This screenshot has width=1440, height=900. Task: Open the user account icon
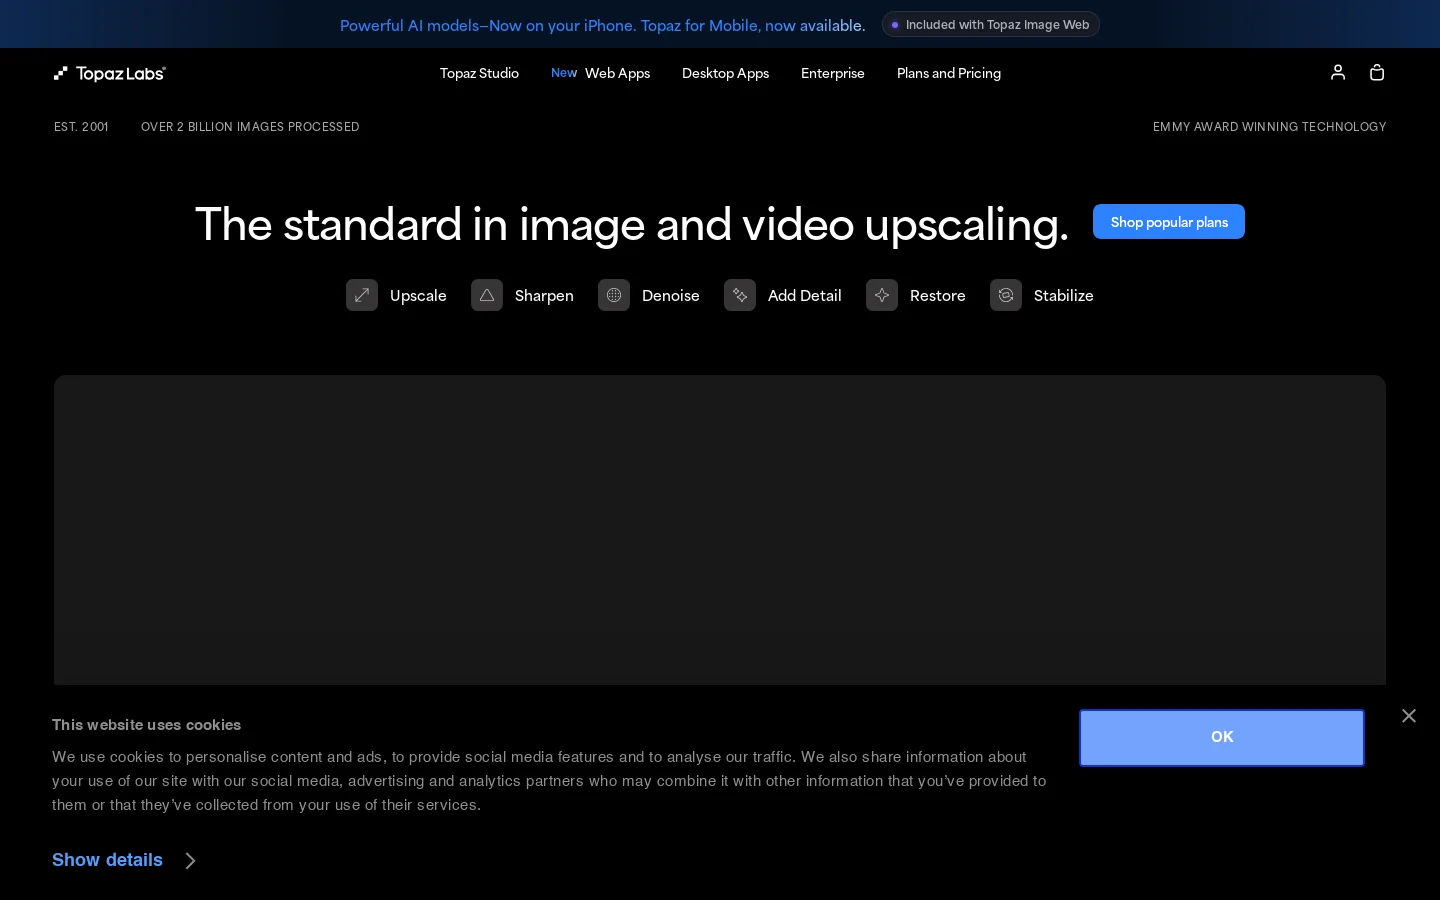tap(1338, 72)
